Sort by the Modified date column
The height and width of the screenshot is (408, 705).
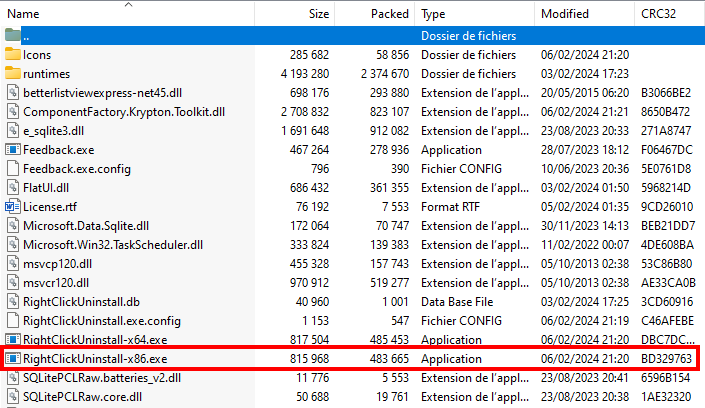point(565,15)
